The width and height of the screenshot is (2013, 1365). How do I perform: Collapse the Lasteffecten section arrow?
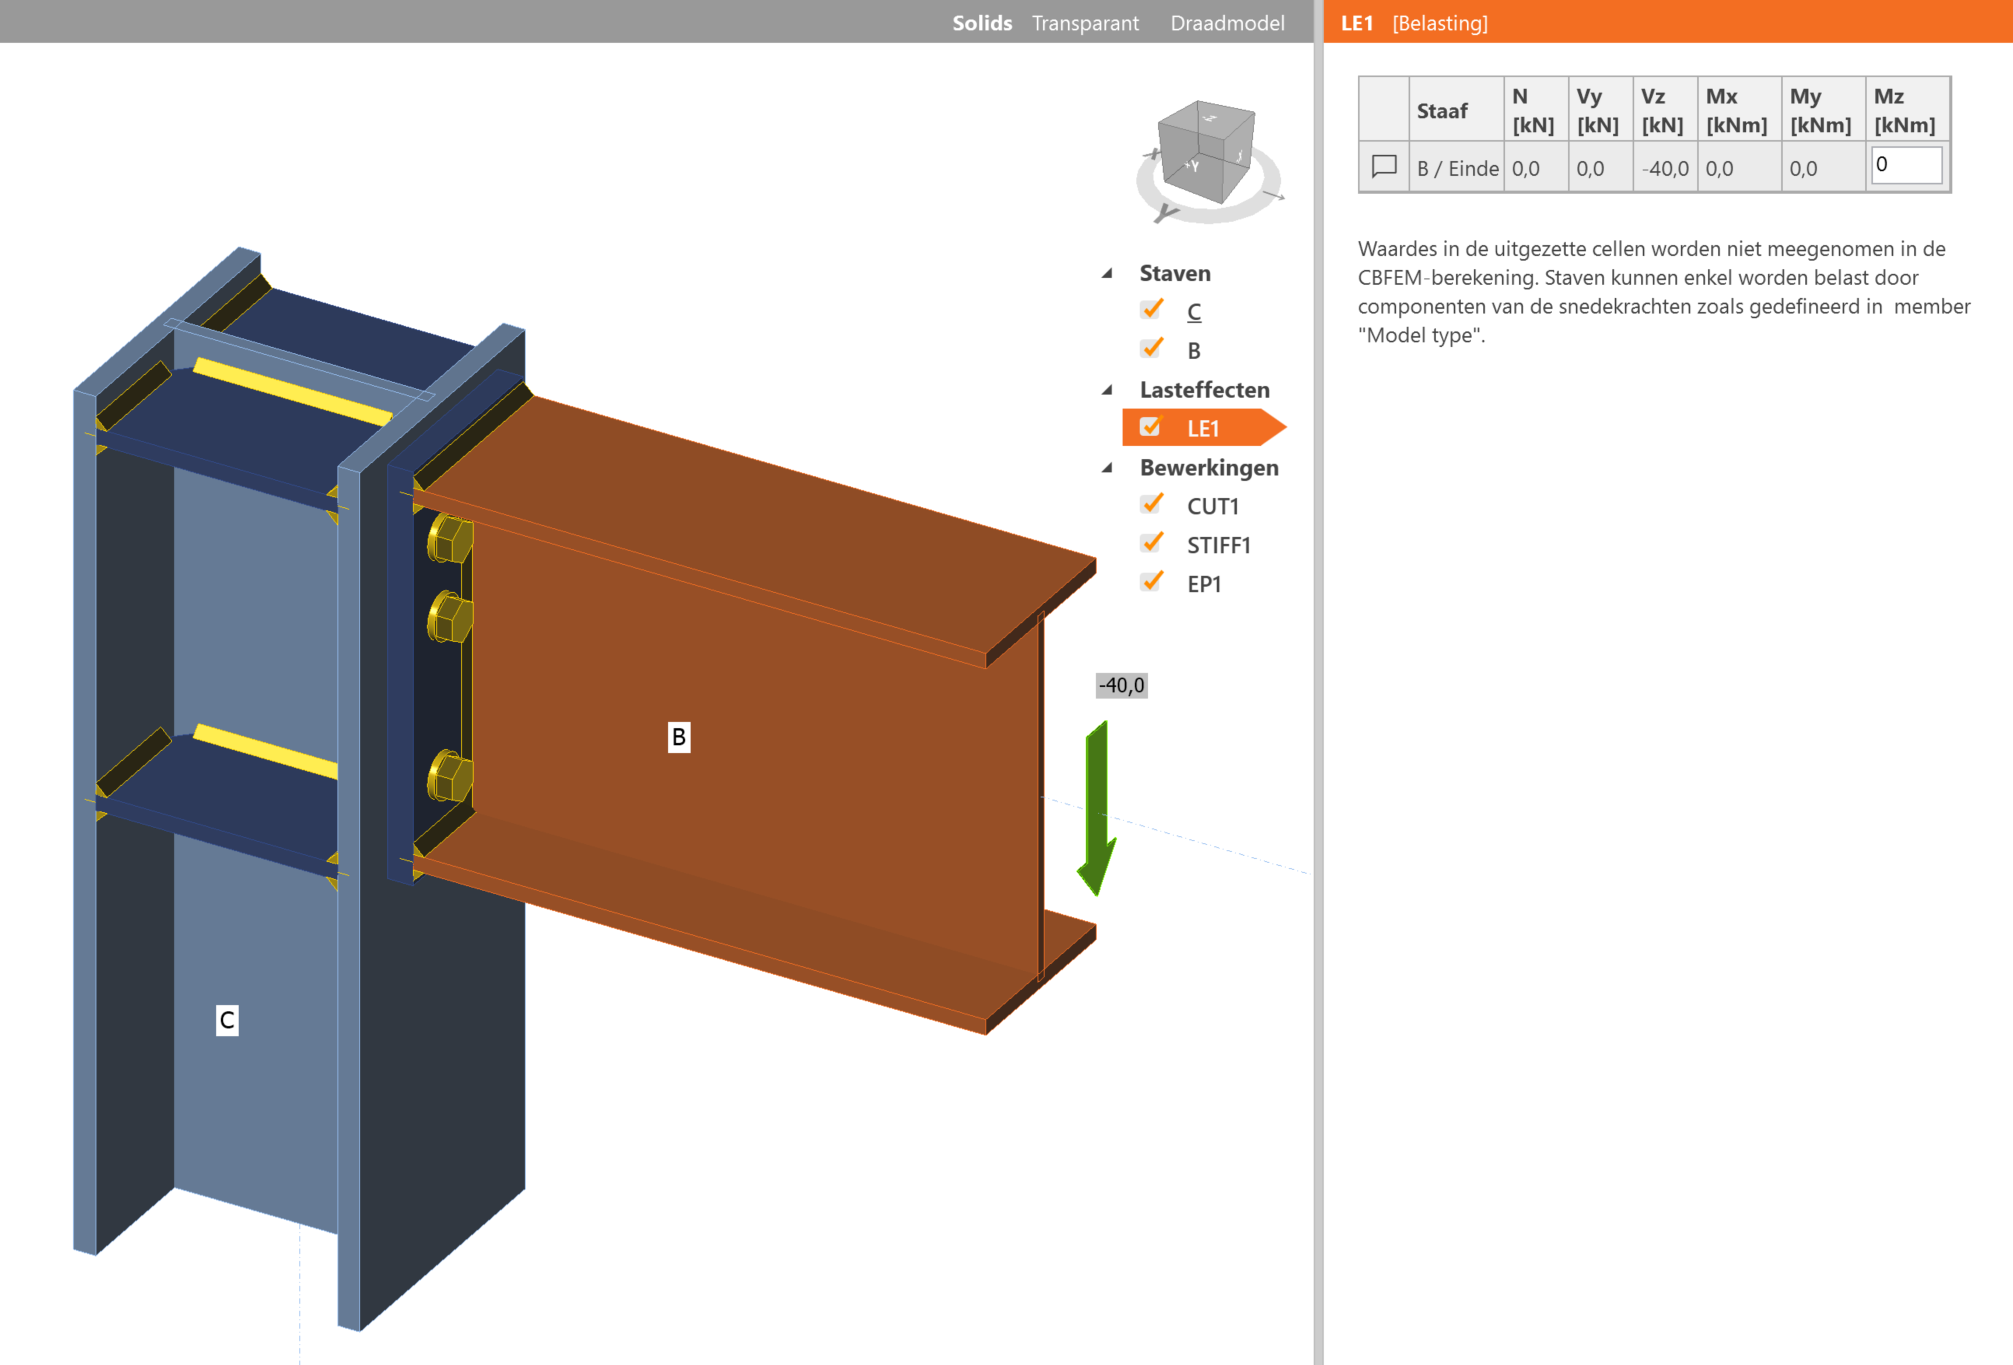pos(1107,390)
